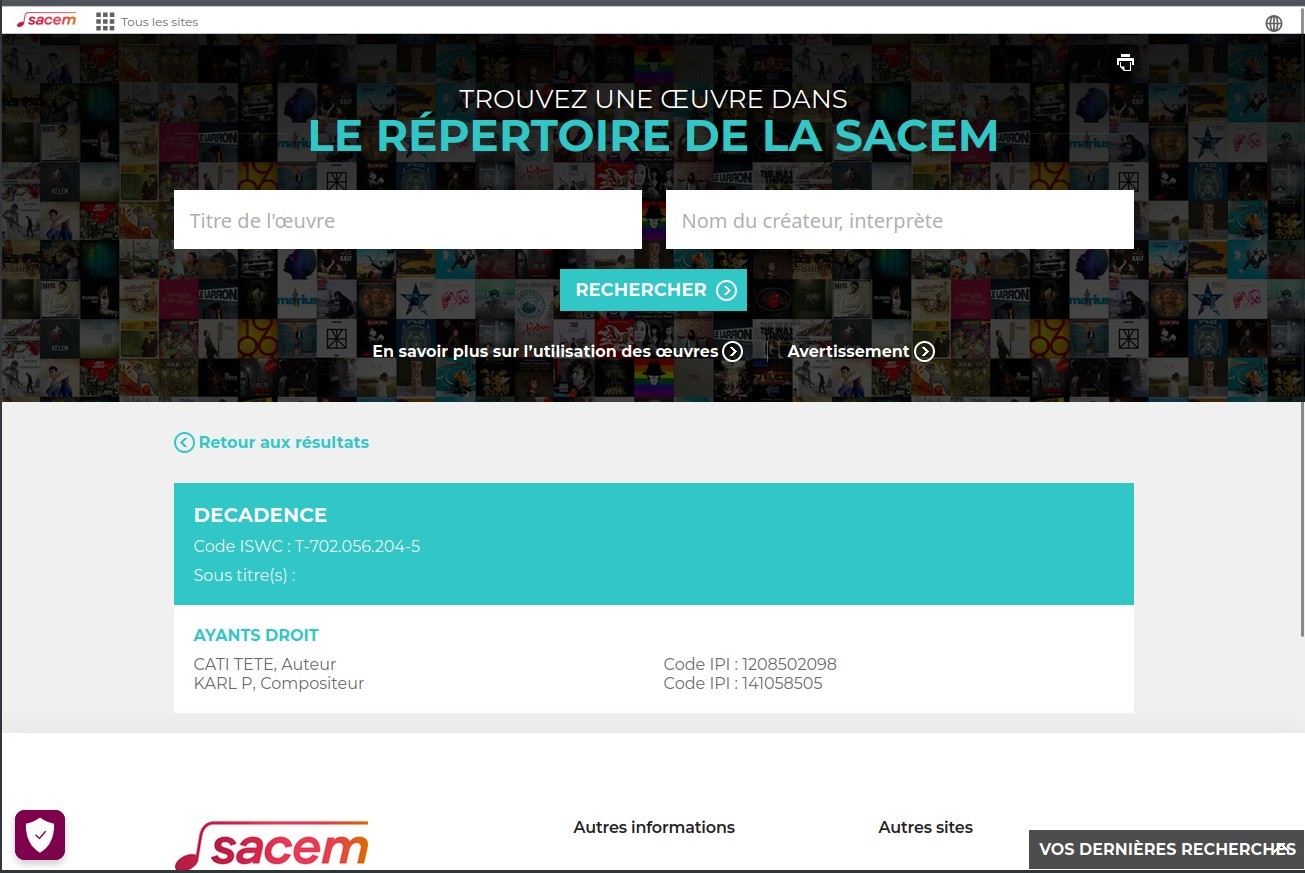This screenshot has width=1305, height=873.
Task: Click the RECHERCHER button
Action: click(653, 290)
